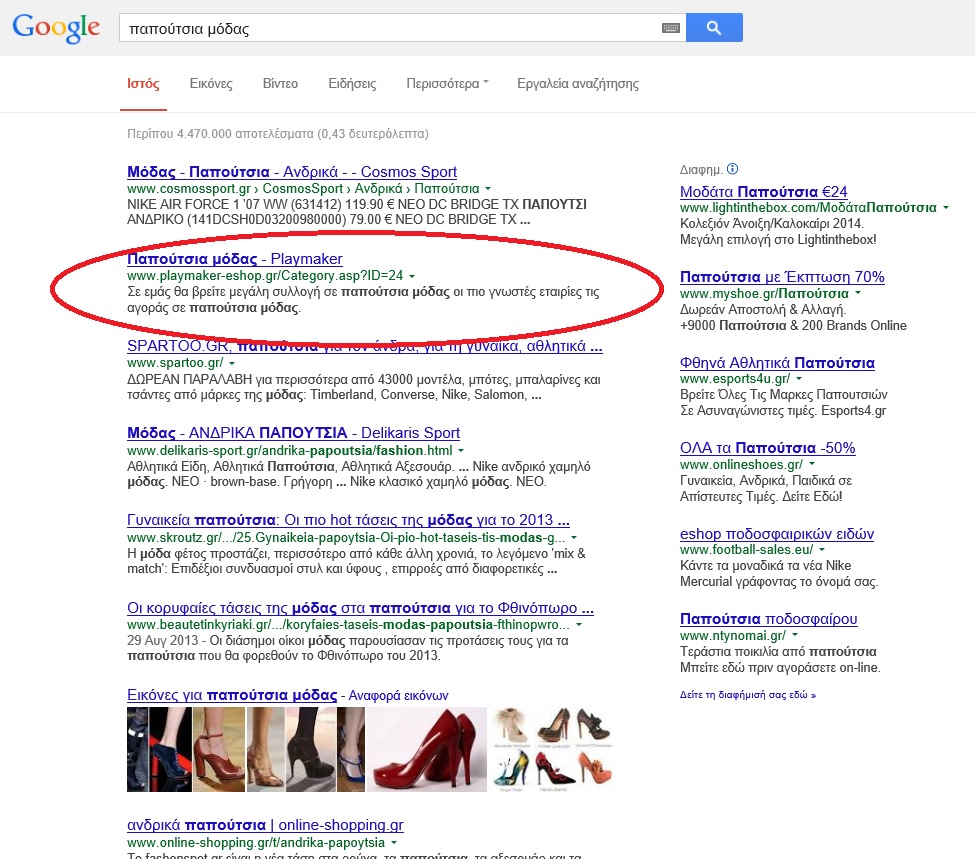Open the Γυναικεία παπούτσια hot τάσεις result
The image size is (975, 859).
348,520
